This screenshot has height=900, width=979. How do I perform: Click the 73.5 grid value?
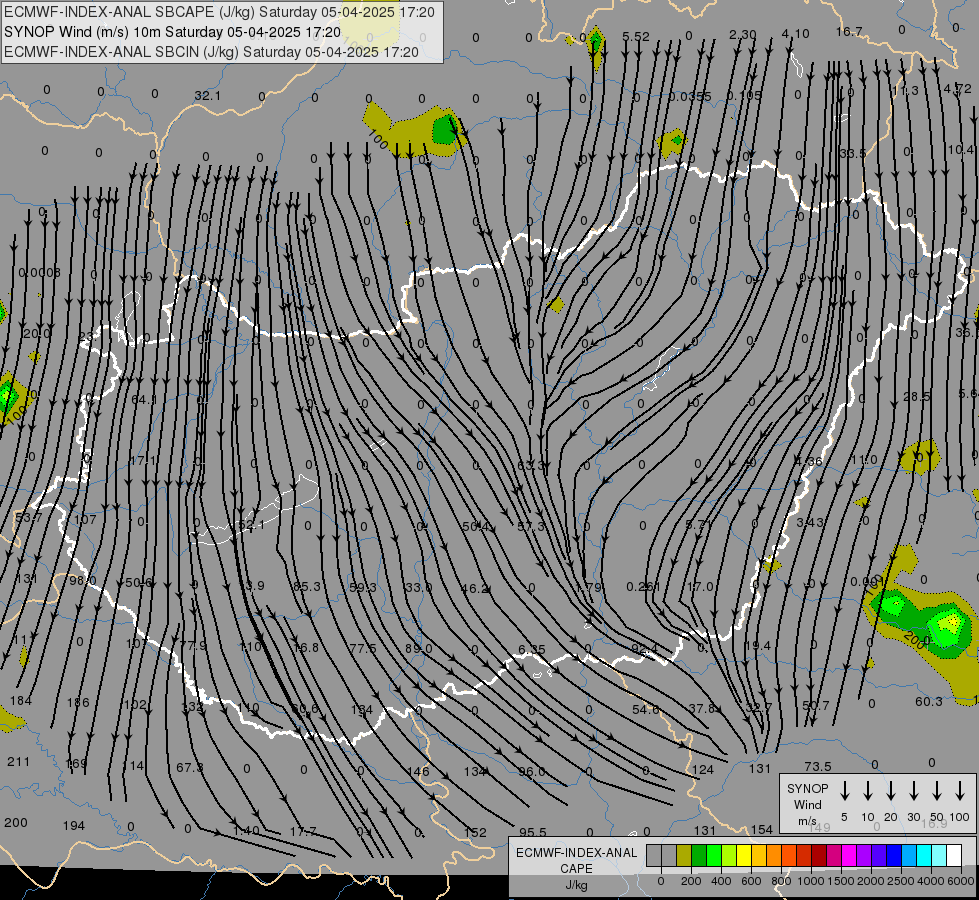818,766
